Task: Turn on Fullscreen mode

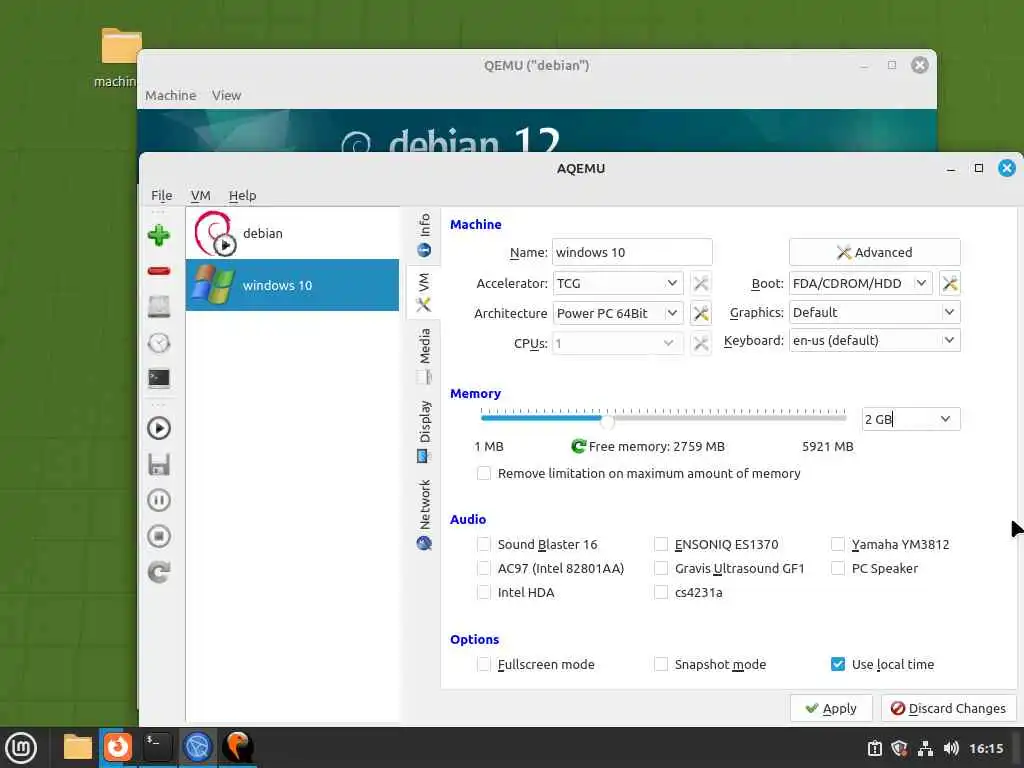Action: [484, 664]
